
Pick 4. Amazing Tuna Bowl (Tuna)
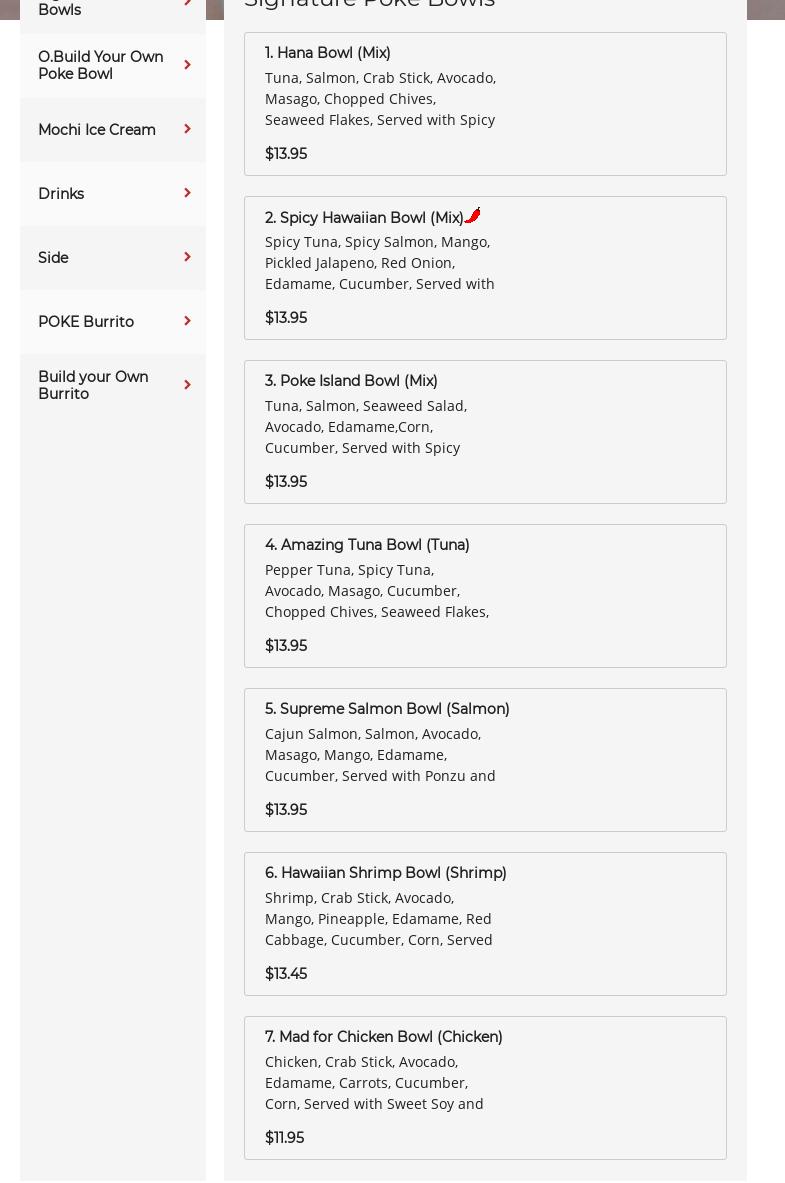pos(367,545)
